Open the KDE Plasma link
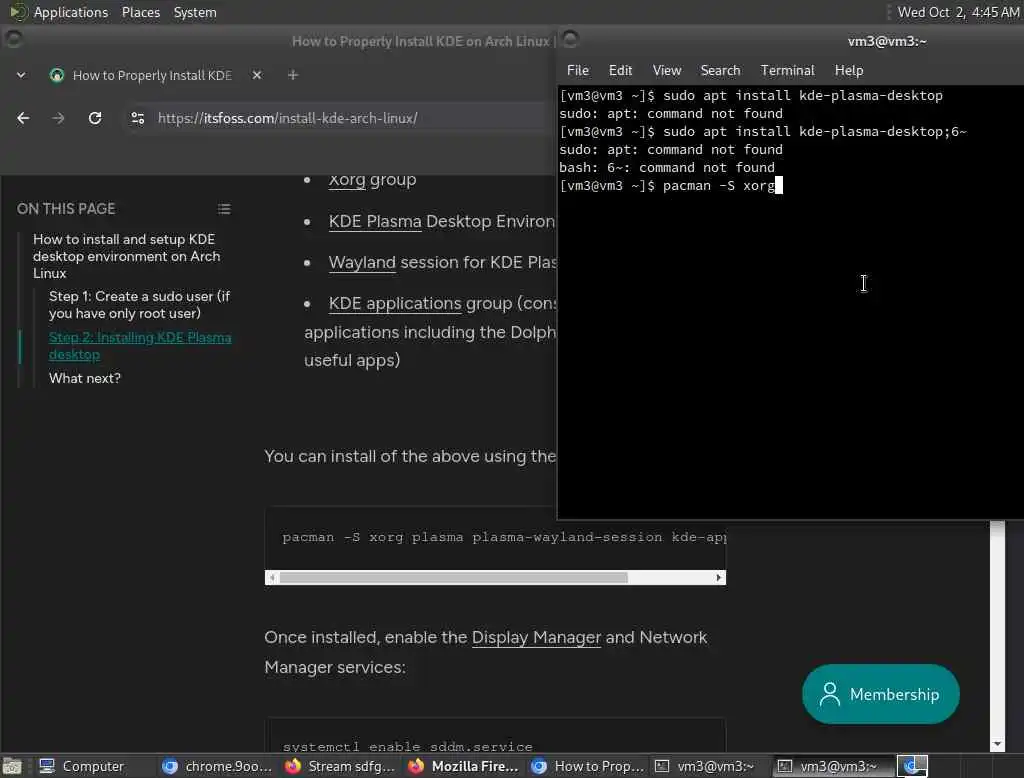 click(375, 221)
